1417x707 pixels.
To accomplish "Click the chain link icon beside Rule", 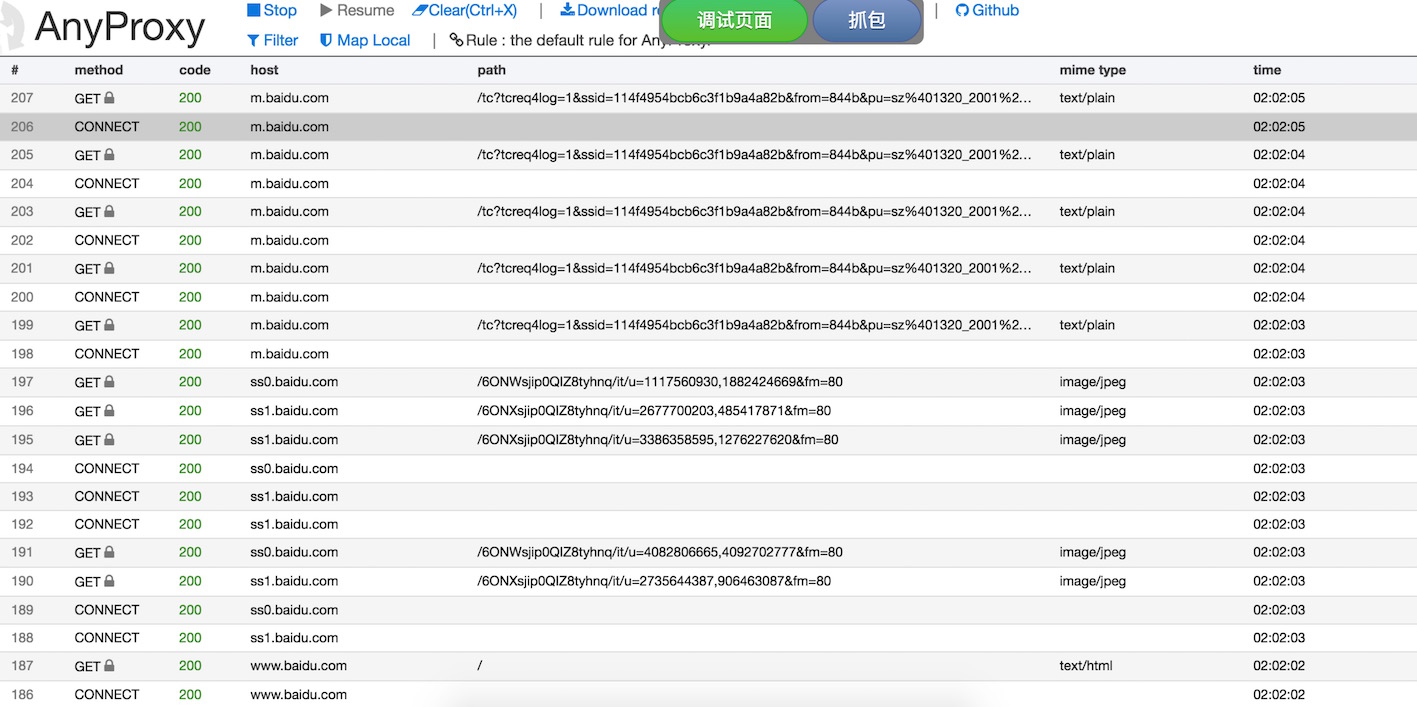I will click(x=456, y=40).
